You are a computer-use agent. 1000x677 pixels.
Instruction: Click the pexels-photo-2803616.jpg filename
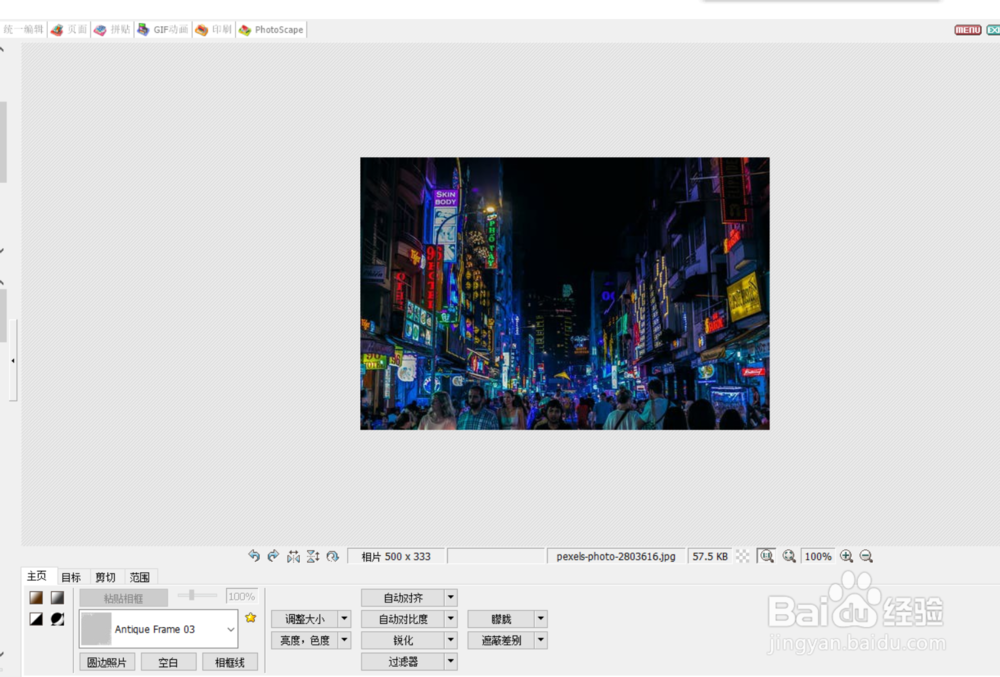point(615,556)
